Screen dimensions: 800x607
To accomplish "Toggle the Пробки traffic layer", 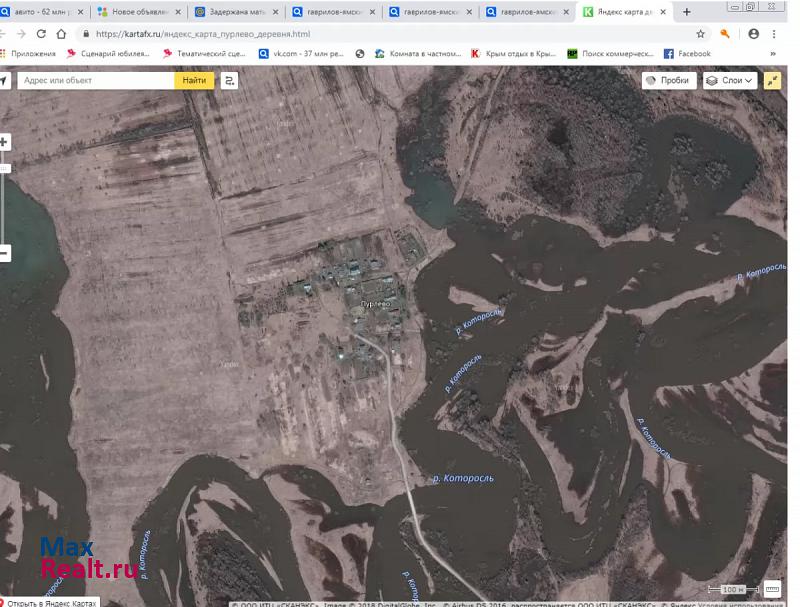I will (x=668, y=80).
